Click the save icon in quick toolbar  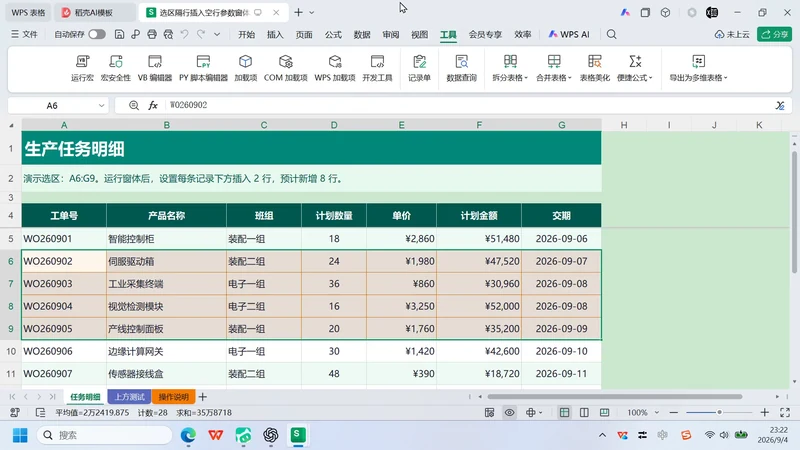119,34
